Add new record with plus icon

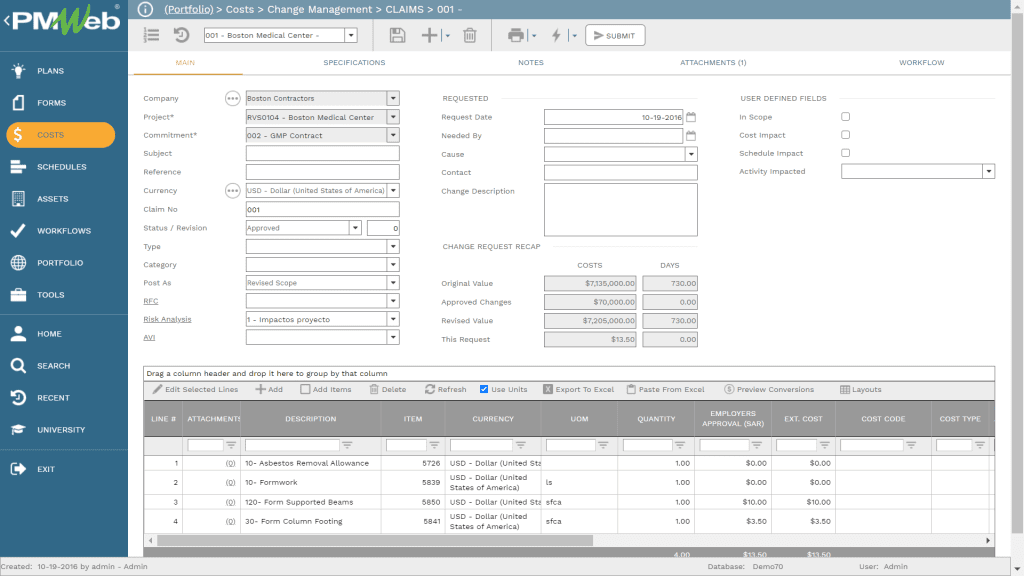(x=429, y=35)
